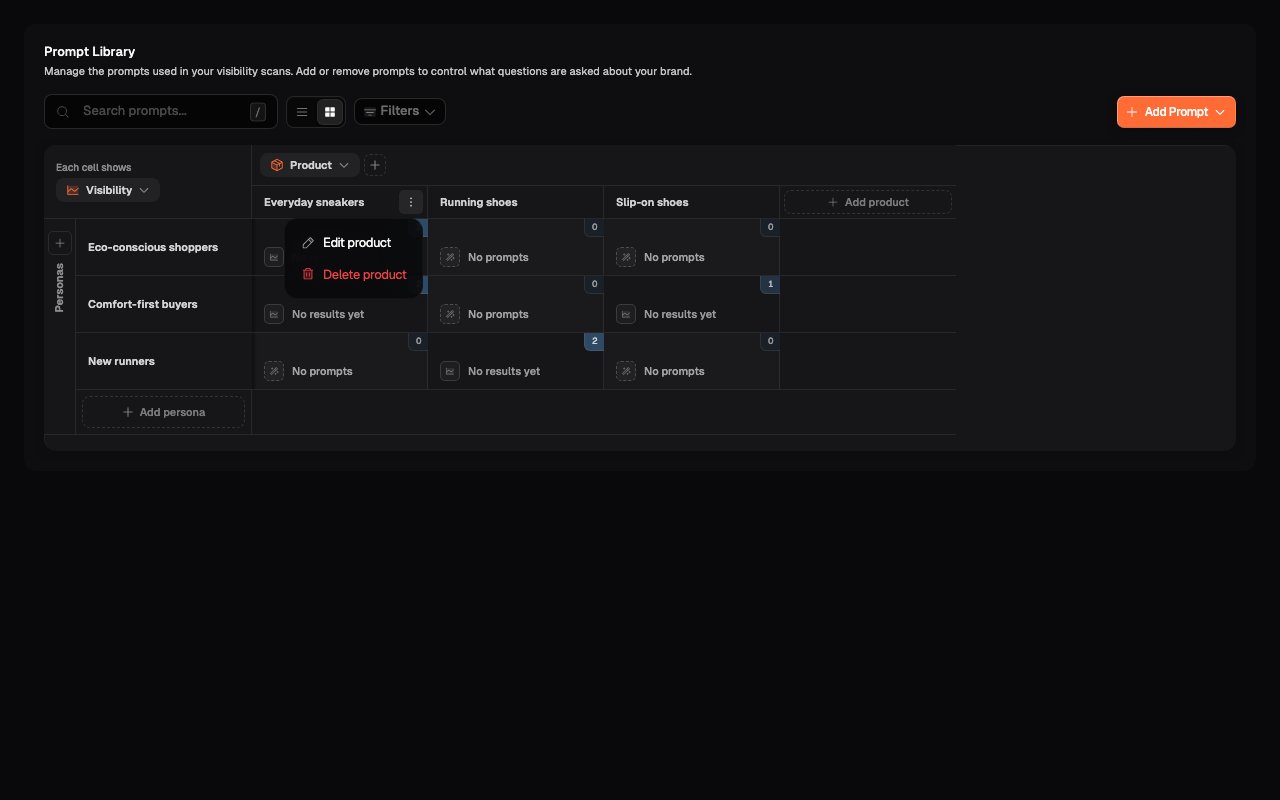Focus the Search prompts field
This screenshot has width=1280, height=800.
coord(161,111)
